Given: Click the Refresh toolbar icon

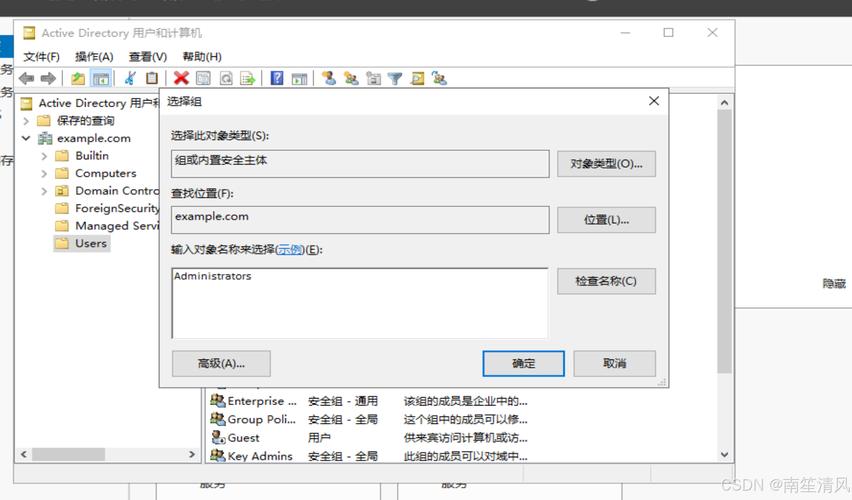Looking at the screenshot, I should coord(226,79).
